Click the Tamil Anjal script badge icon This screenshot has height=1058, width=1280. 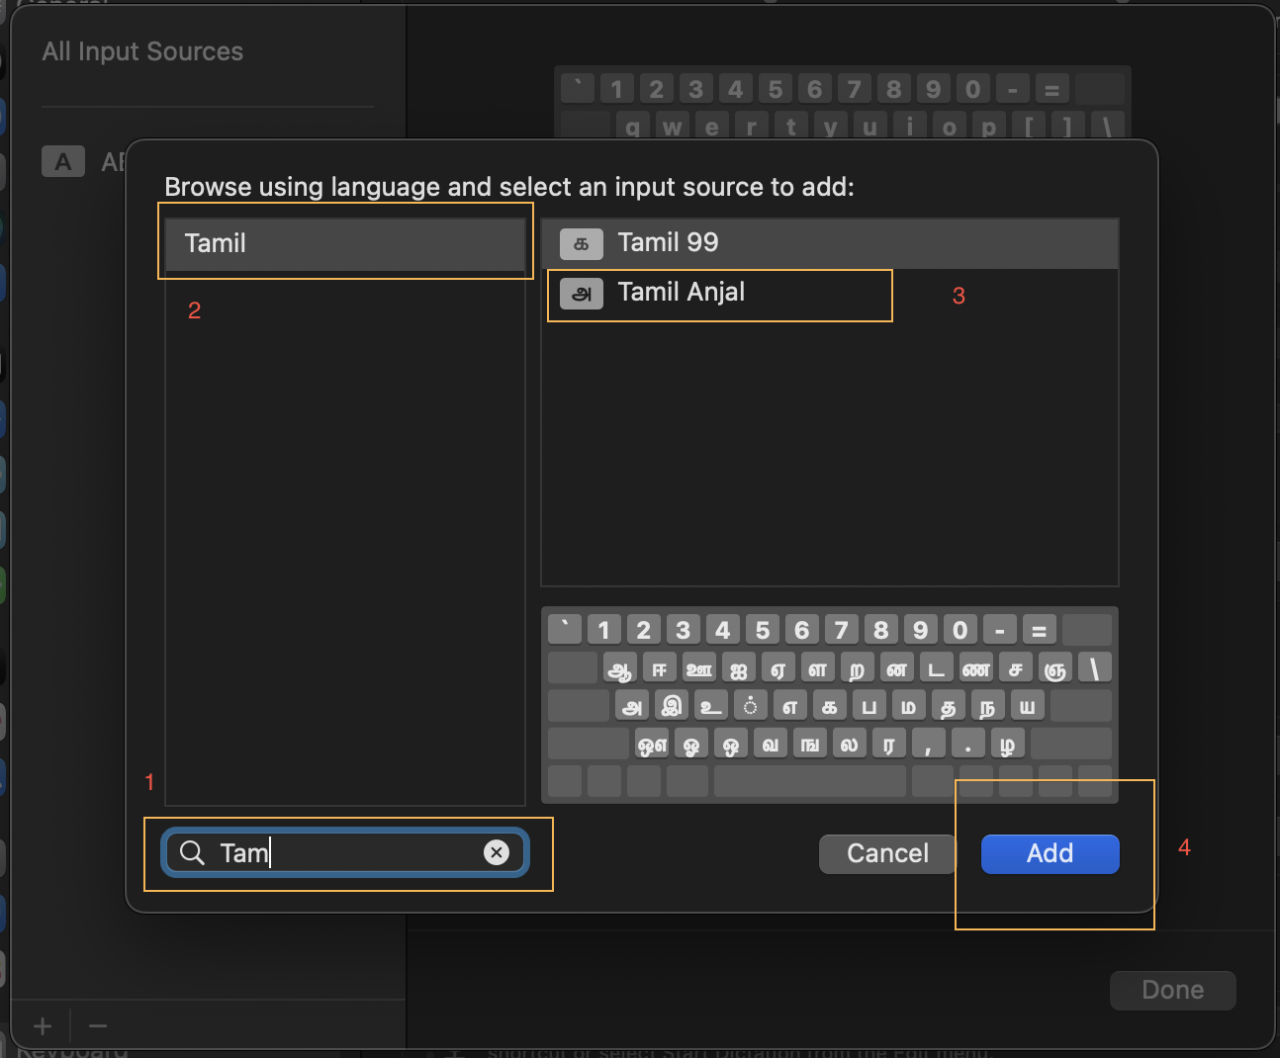(x=582, y=293)
